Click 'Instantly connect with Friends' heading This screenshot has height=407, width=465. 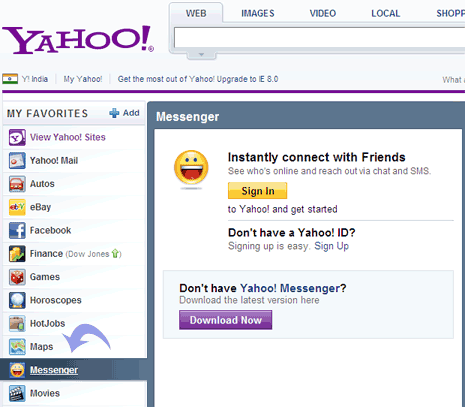pos(317,157)
